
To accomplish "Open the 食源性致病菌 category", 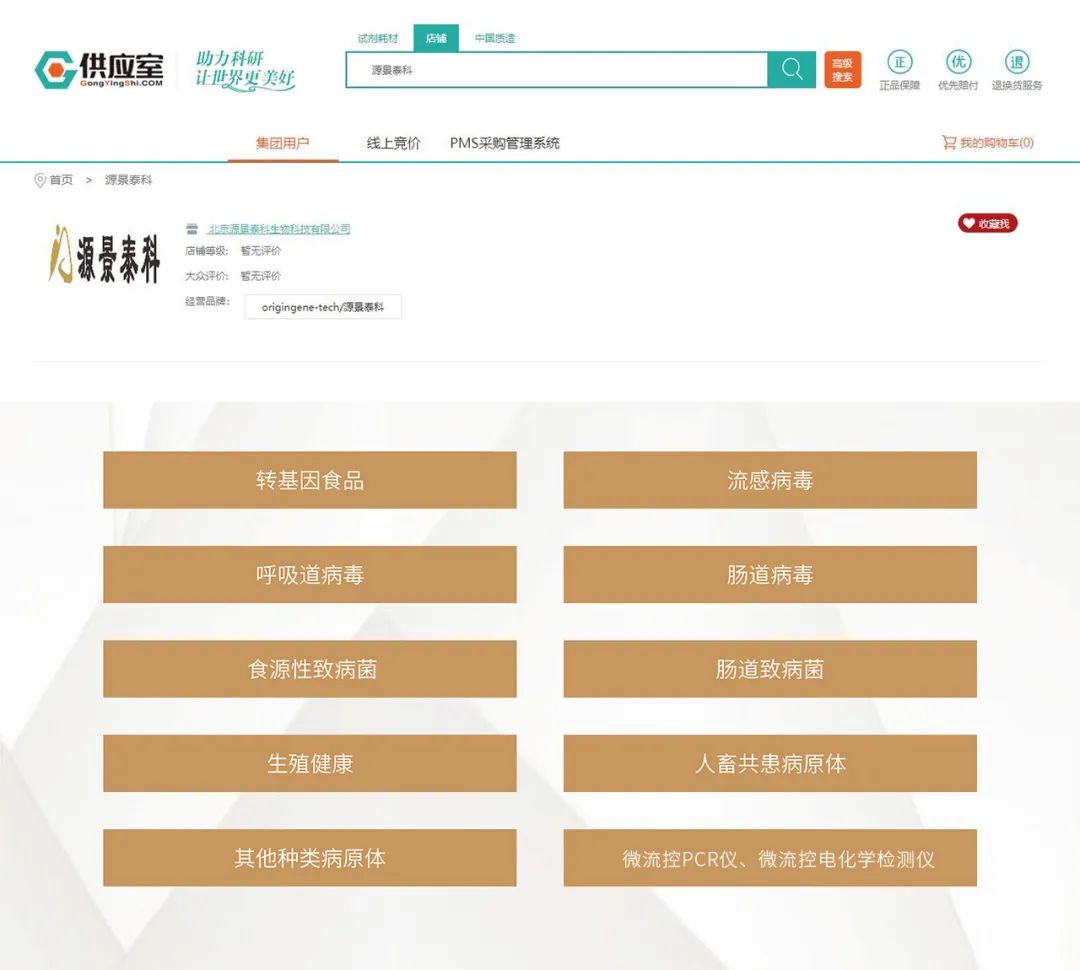I will (310, 669).
